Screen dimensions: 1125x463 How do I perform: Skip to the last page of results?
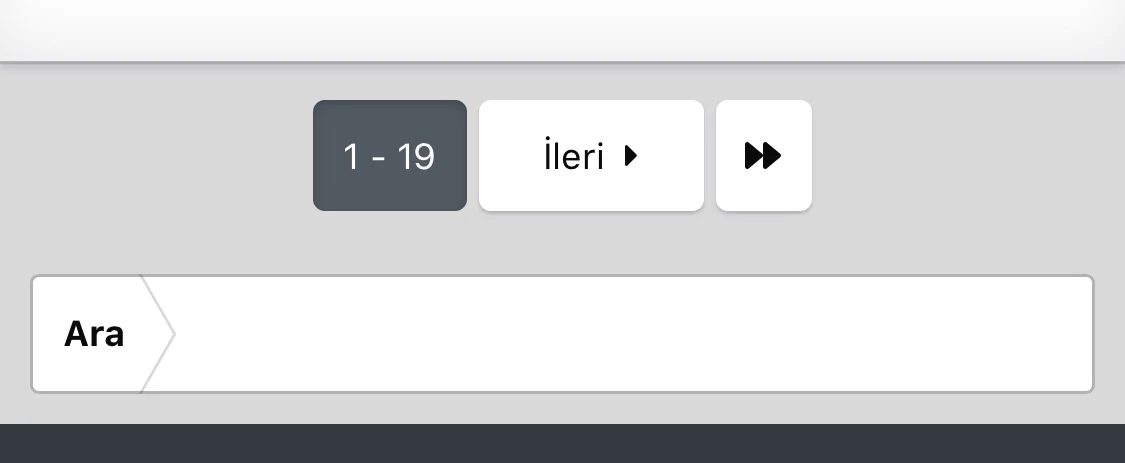click(763, 156)
